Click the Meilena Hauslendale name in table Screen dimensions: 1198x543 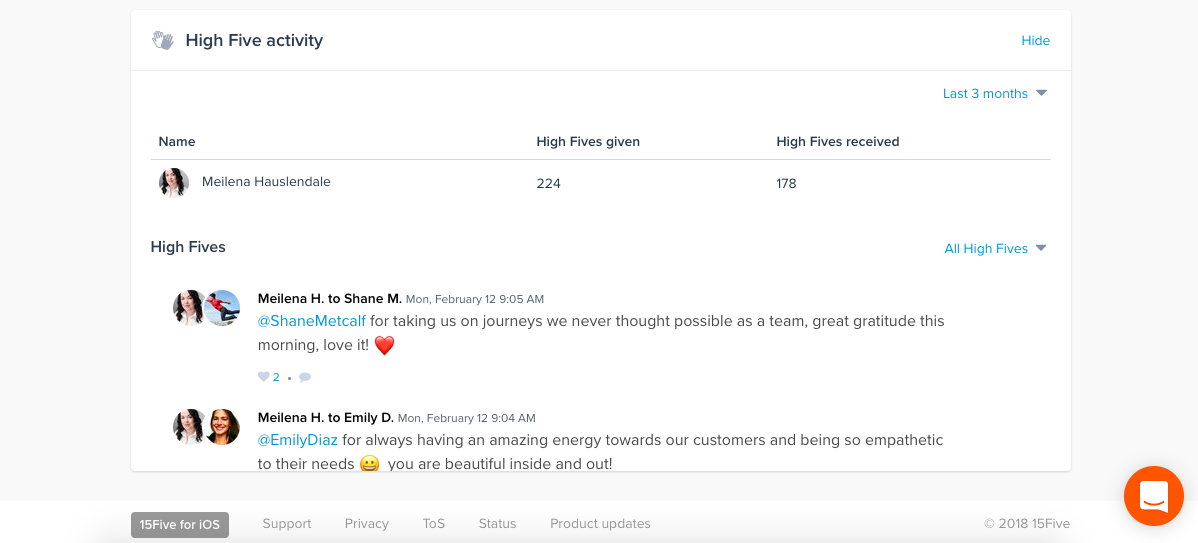click(266, 182)
